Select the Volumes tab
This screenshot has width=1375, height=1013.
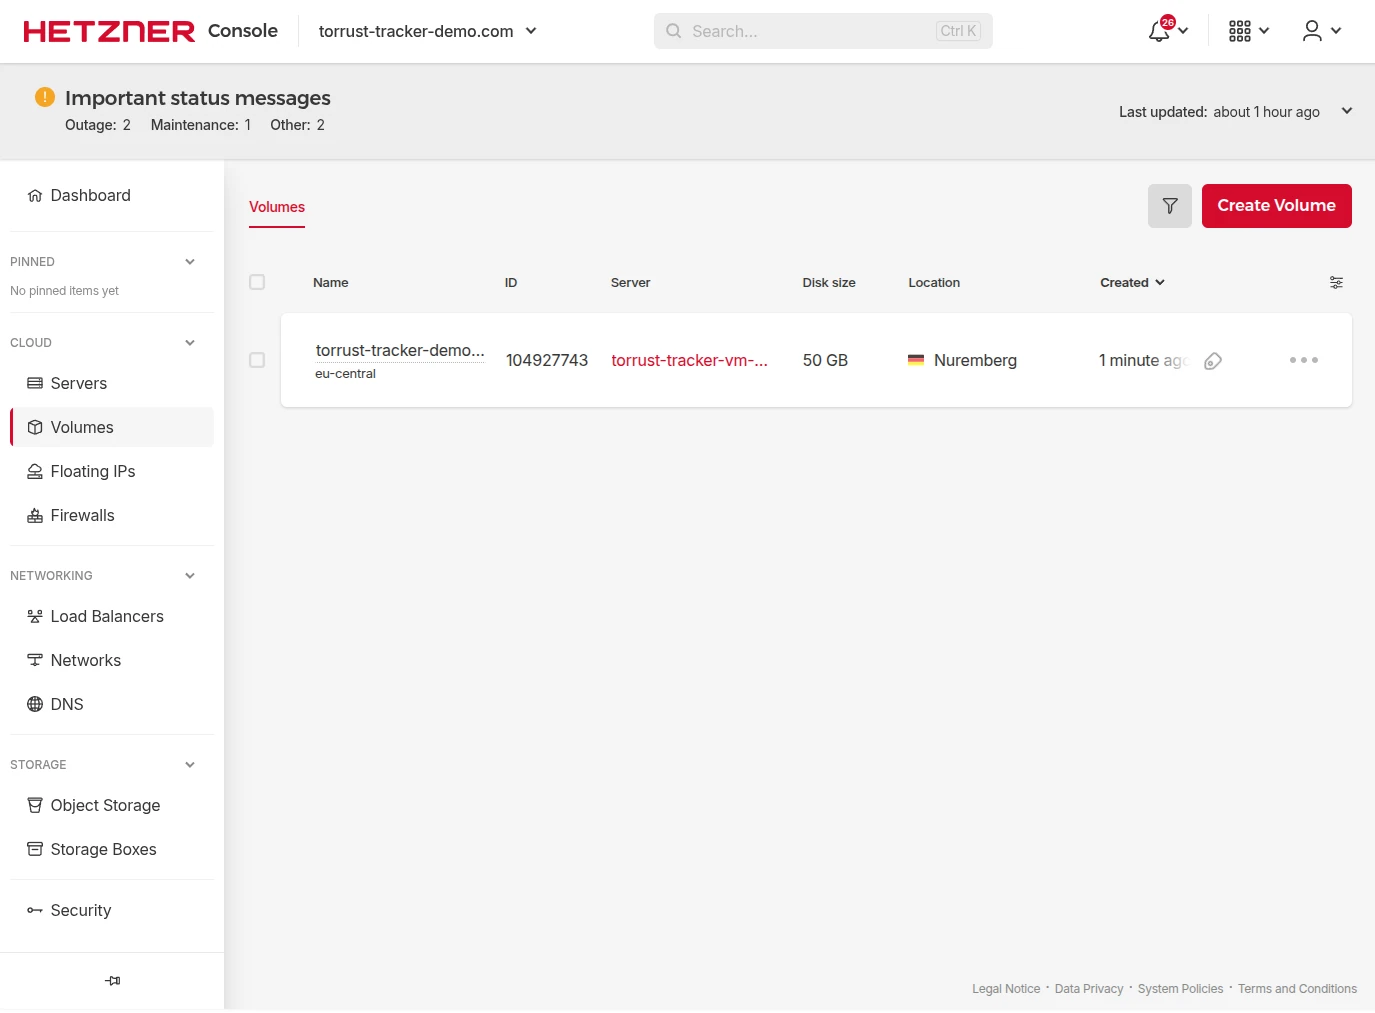click(x=277, y=207)
